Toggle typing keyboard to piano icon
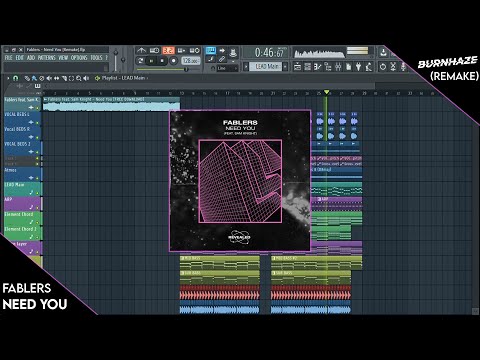480x360 pixels. pos(210,50)
